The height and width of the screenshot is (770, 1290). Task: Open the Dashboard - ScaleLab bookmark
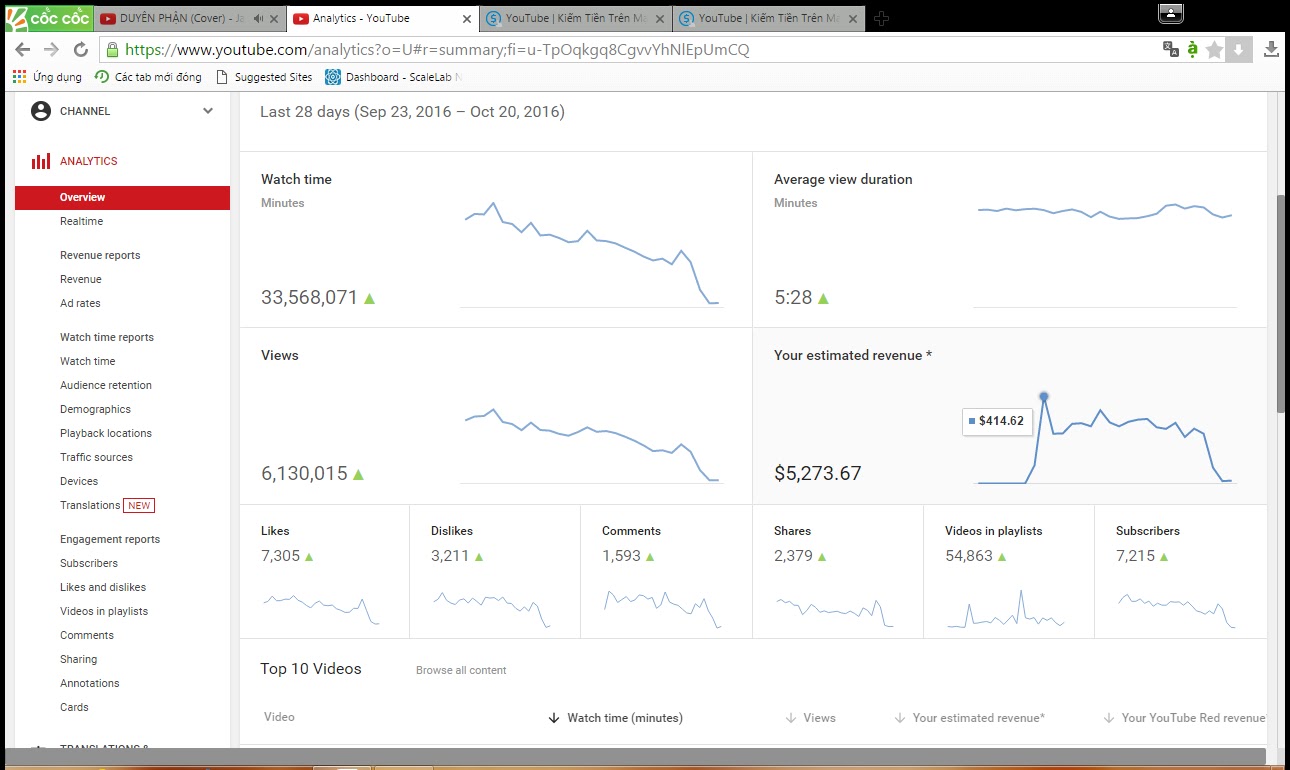click(394, 77)
